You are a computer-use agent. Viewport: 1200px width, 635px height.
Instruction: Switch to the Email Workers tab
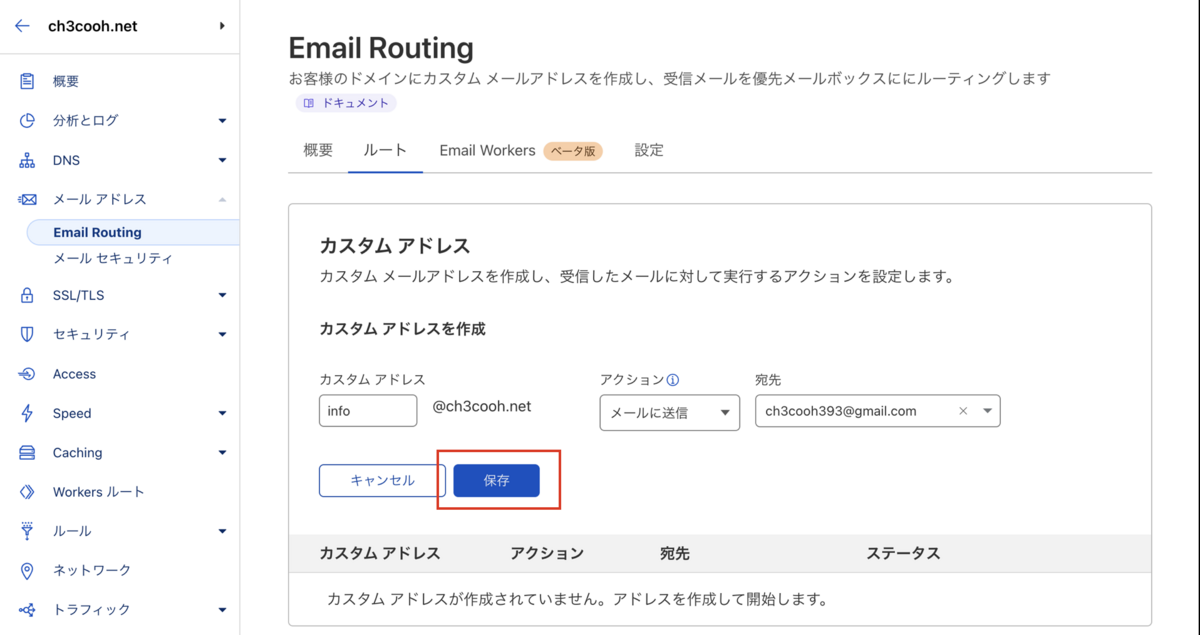pos(487,150)
